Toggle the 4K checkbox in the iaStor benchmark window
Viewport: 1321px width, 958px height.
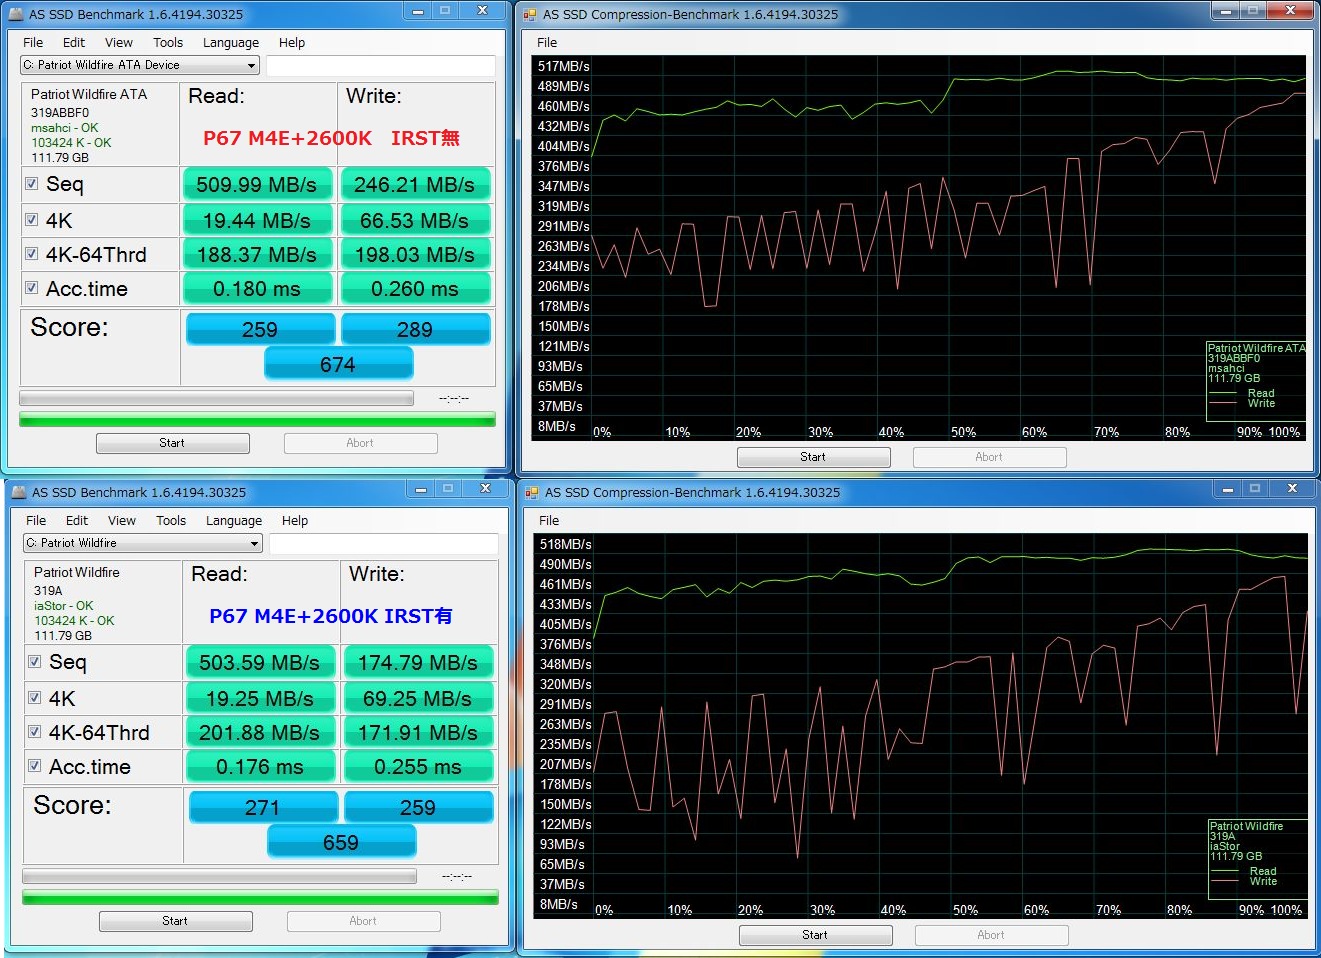35,698
